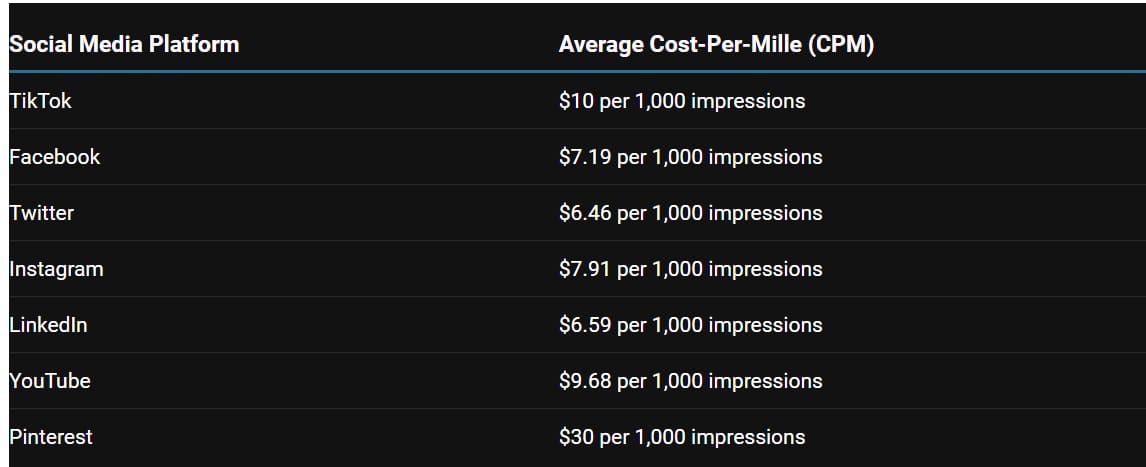This screenshot has height=467, width=1146.
Task: Click the Average Cost-Per-Mille (CPM) header
Action: [x=716, y=45]
